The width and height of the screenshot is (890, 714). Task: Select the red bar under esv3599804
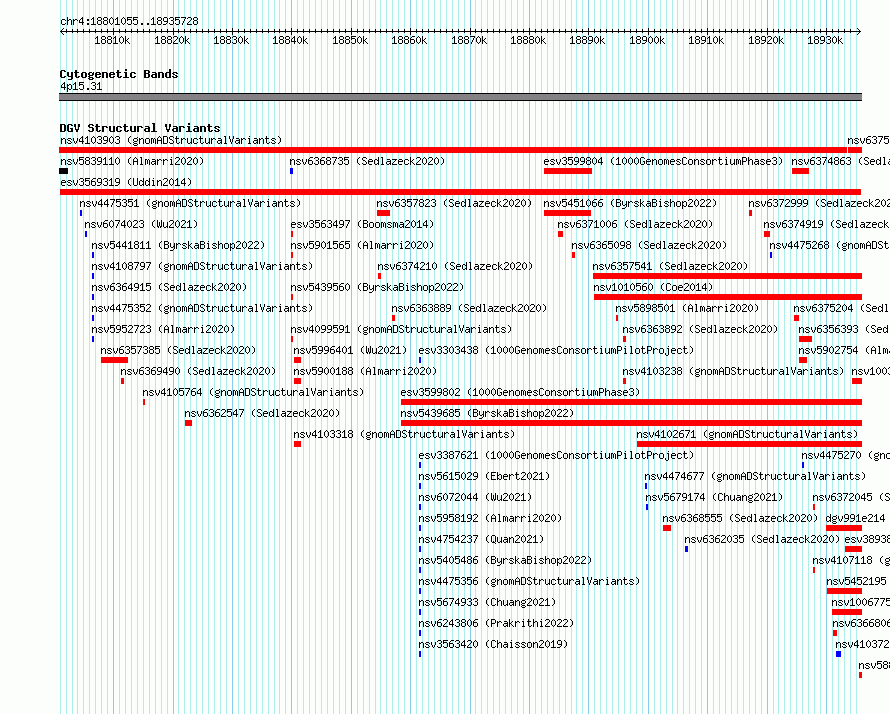[x=568, y=171]
